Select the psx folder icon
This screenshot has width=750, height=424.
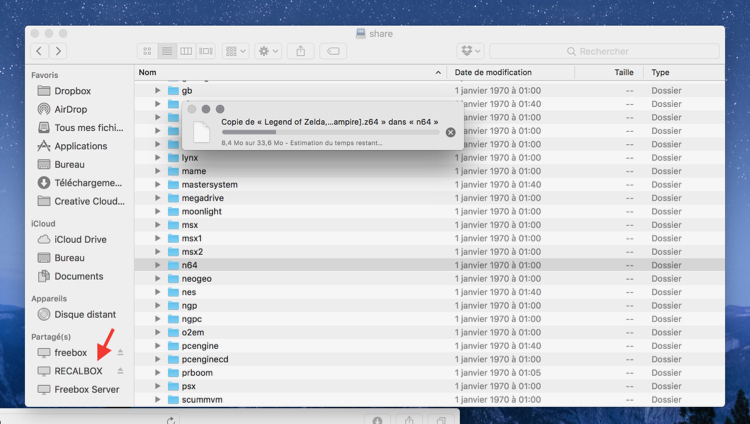pos(173,386)
